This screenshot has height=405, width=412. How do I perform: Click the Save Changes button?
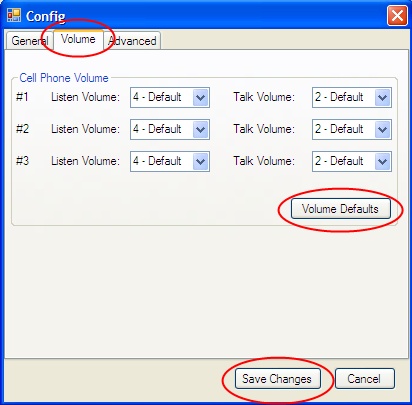[x=277, y=379]
